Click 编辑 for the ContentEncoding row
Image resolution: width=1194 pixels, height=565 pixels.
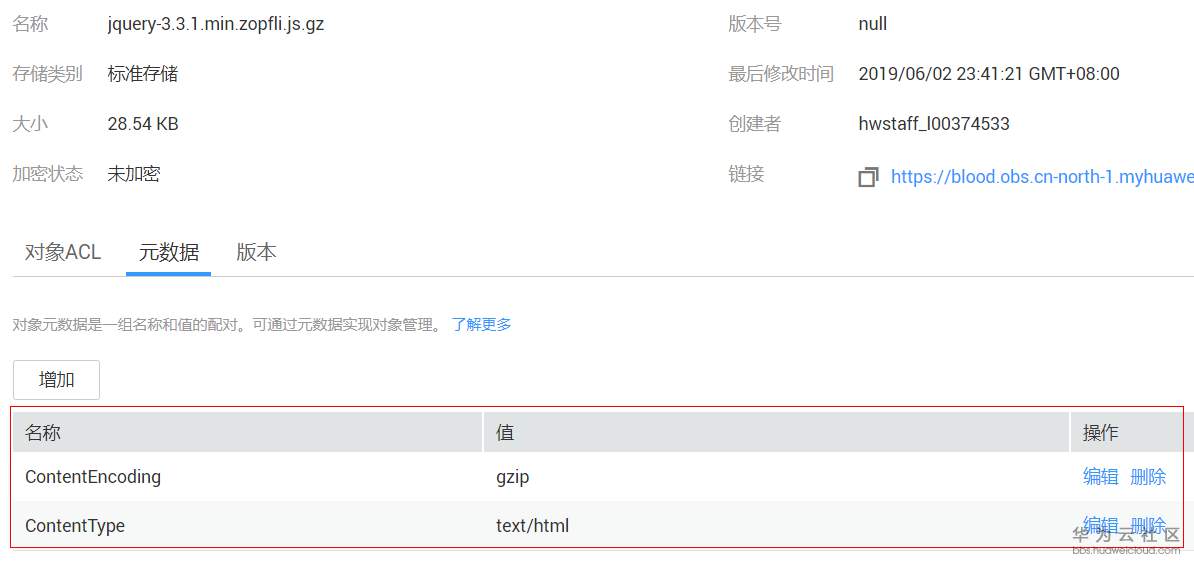pos(1100,477)
